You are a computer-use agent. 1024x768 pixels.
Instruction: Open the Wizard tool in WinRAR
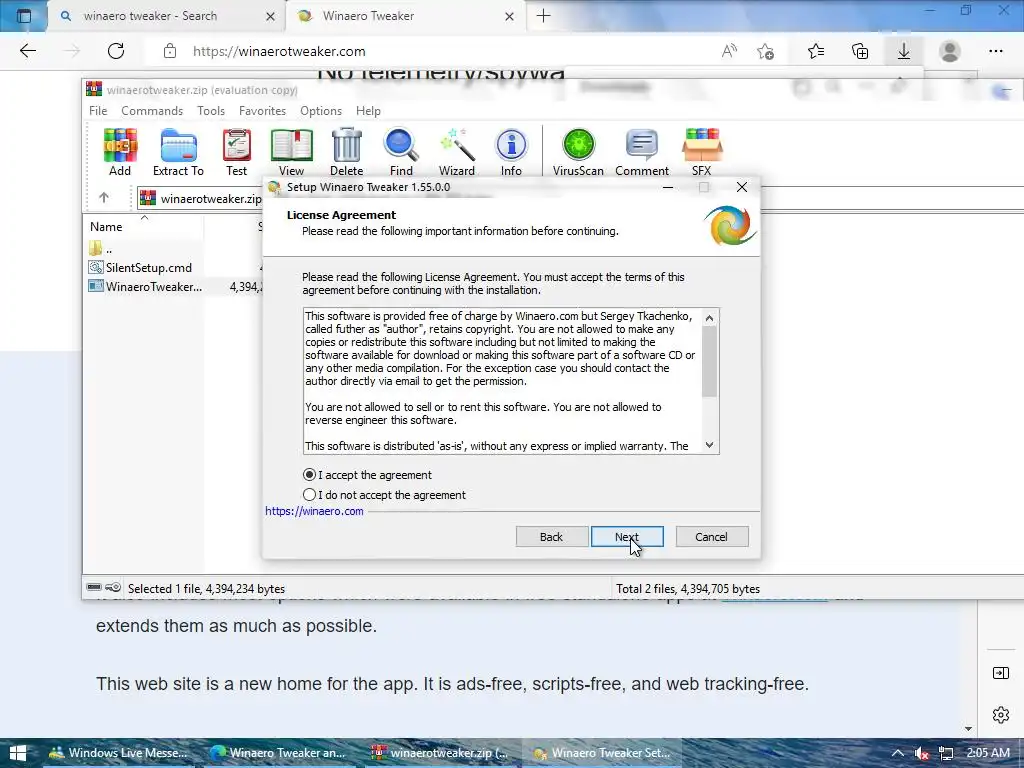(456, 152)
